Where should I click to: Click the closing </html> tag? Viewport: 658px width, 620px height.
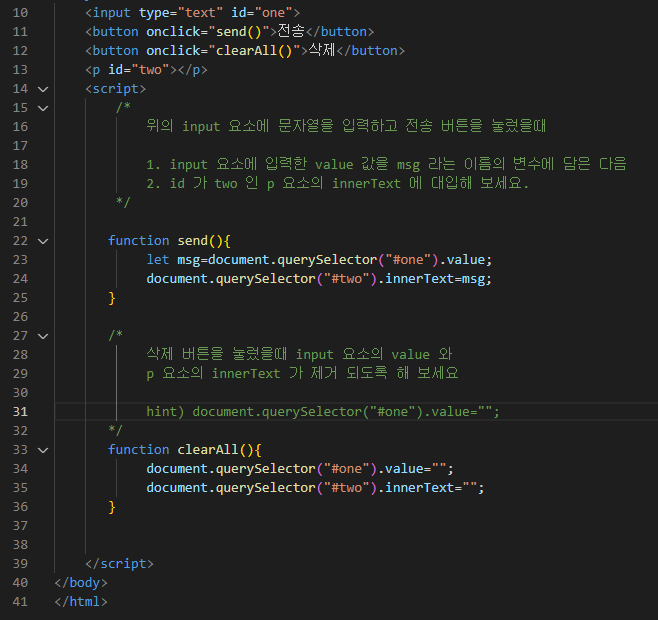[81, 602]
